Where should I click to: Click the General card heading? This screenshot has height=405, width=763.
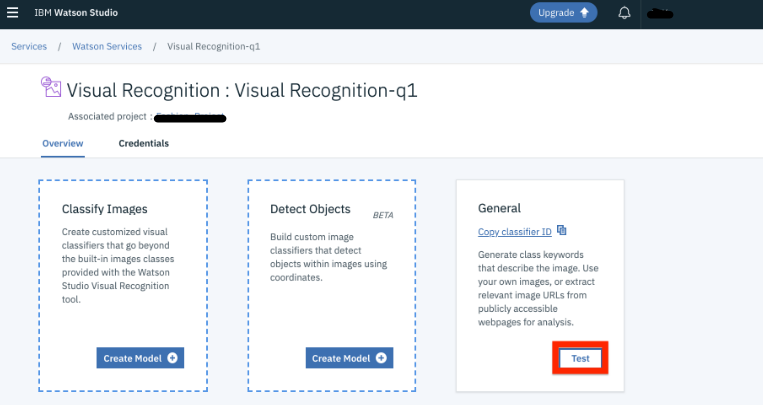[499, 208]
